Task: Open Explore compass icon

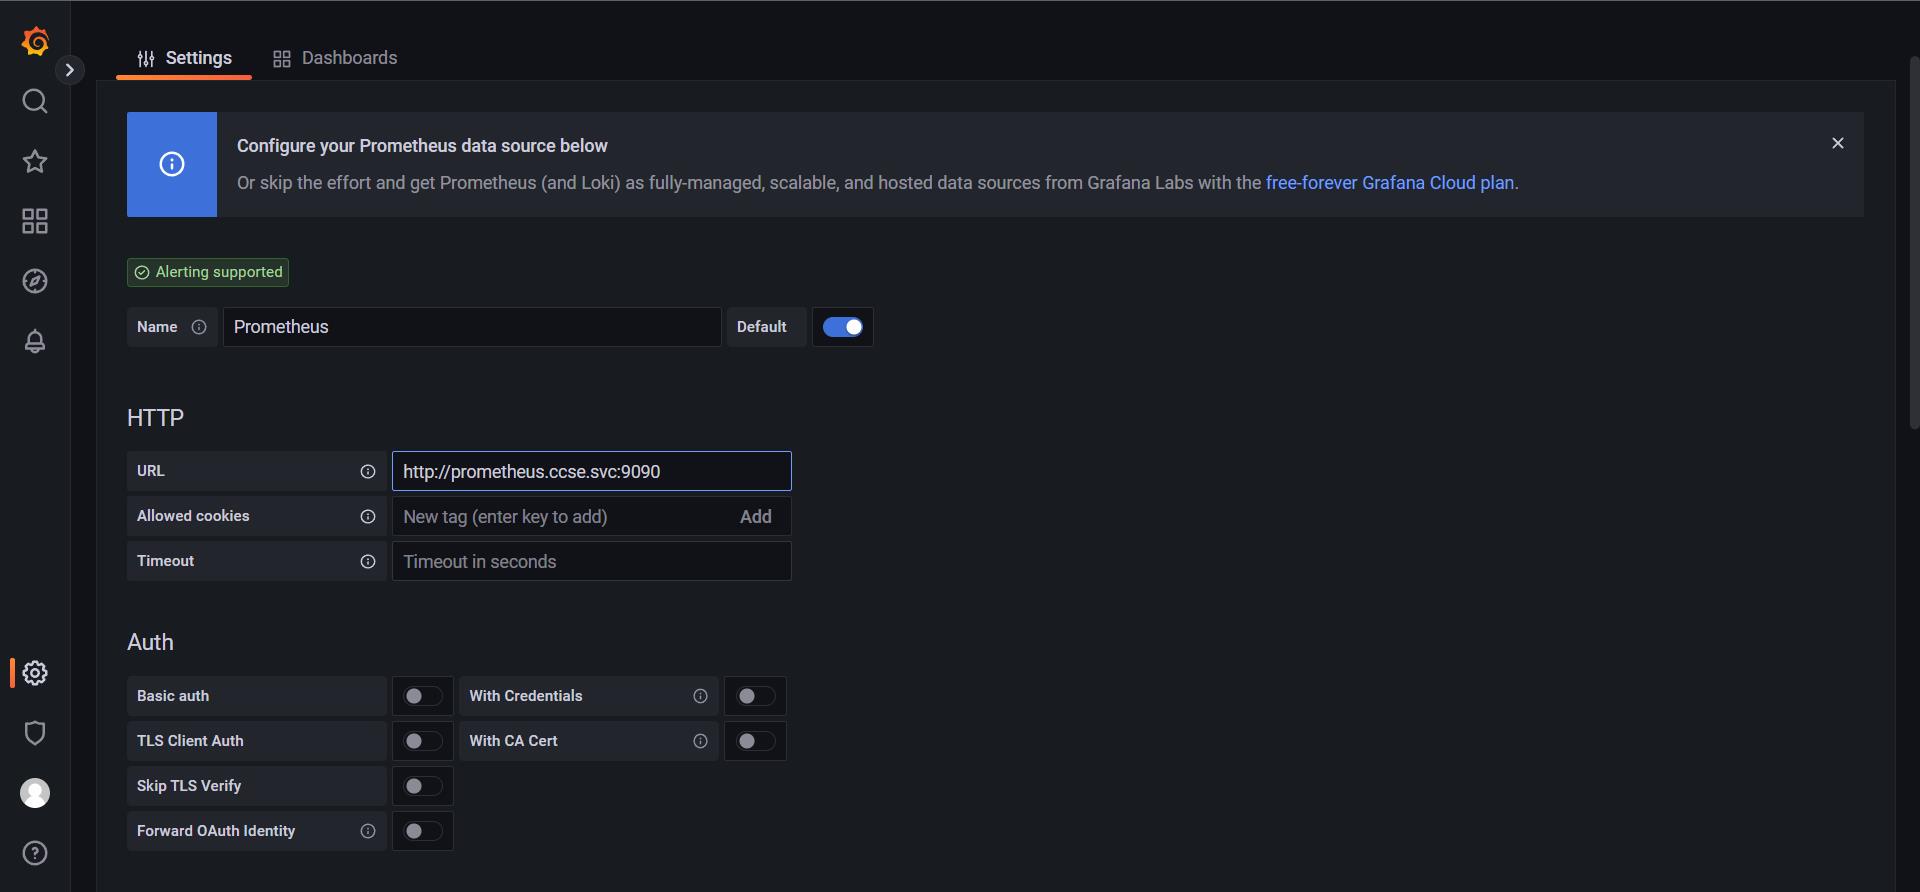Action: [35, 281]
